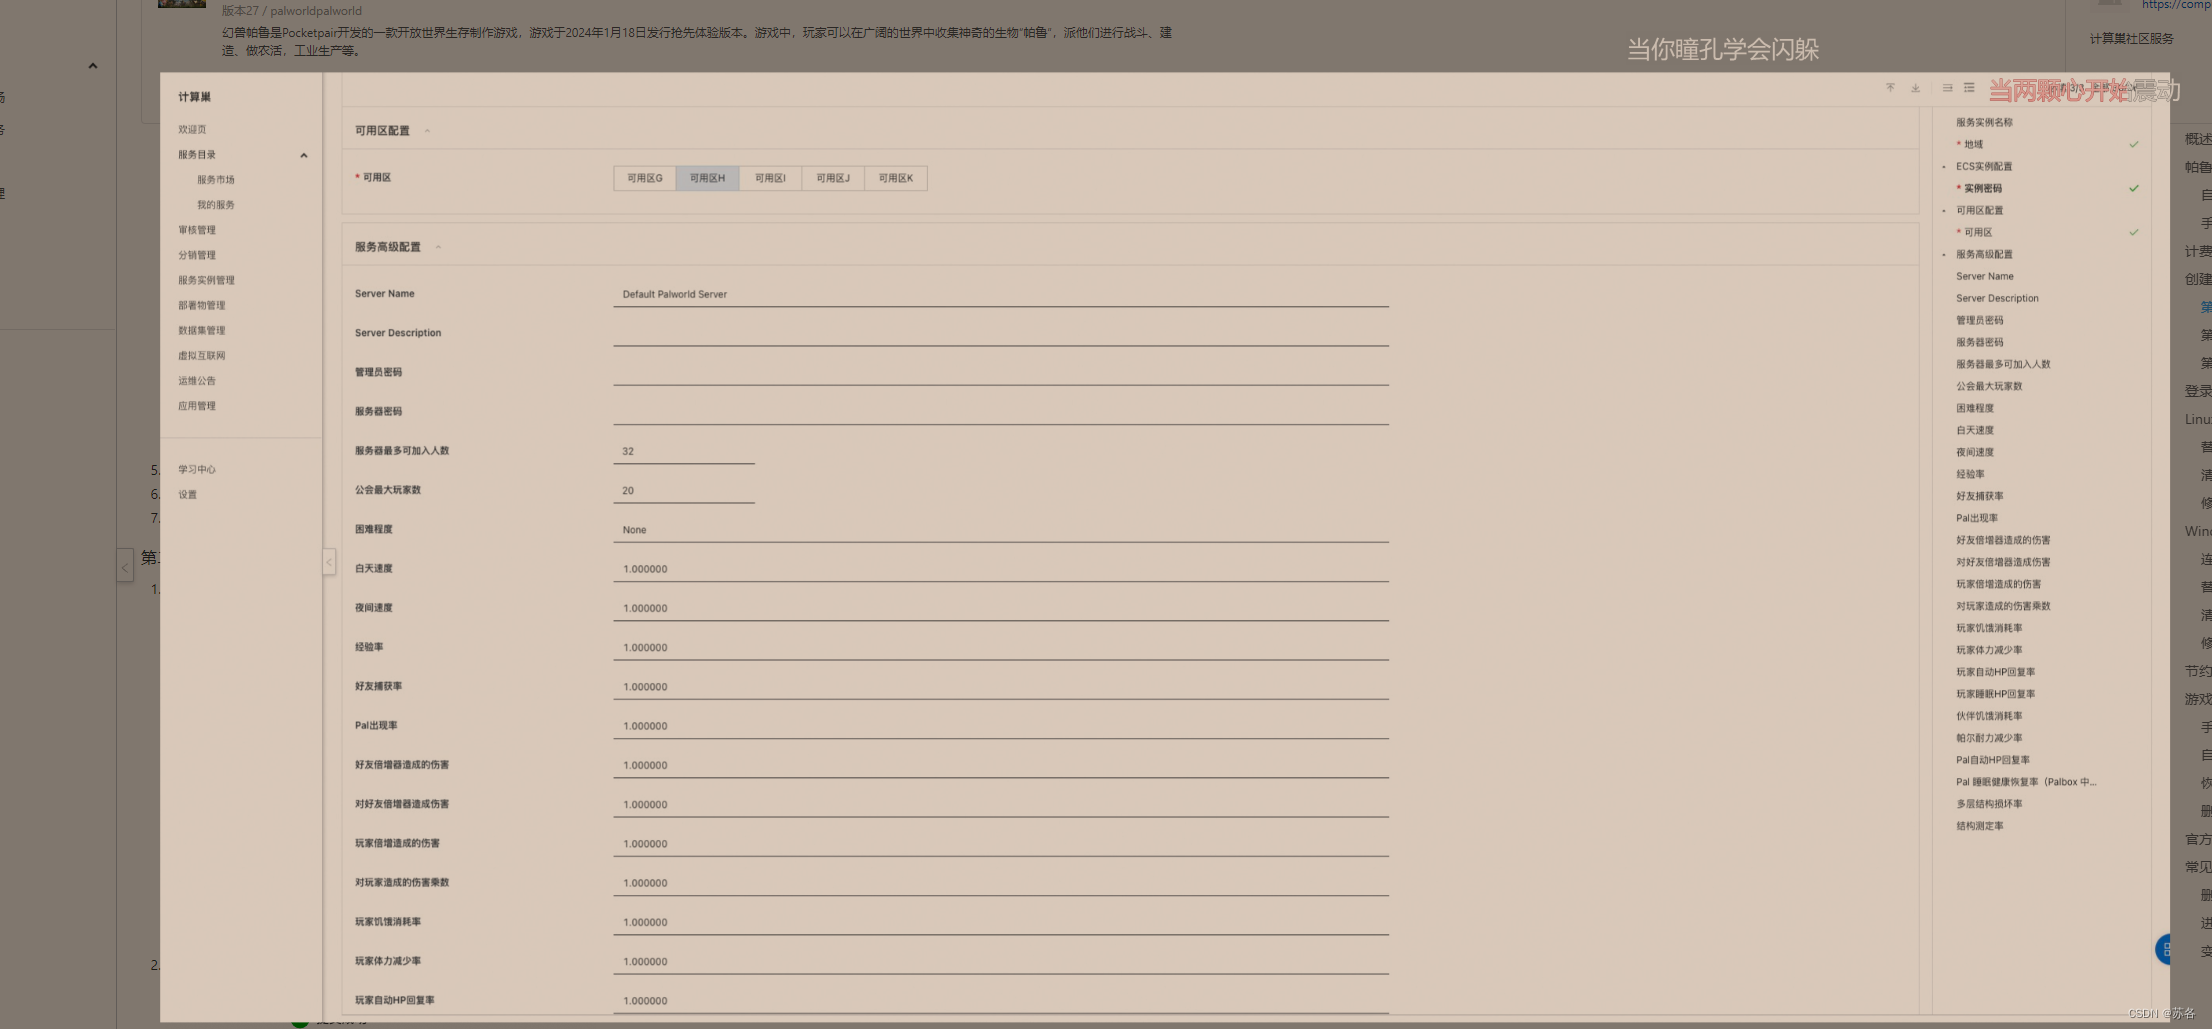
Task: Click the Pal出现率 value field
Action: point(1001,726)
